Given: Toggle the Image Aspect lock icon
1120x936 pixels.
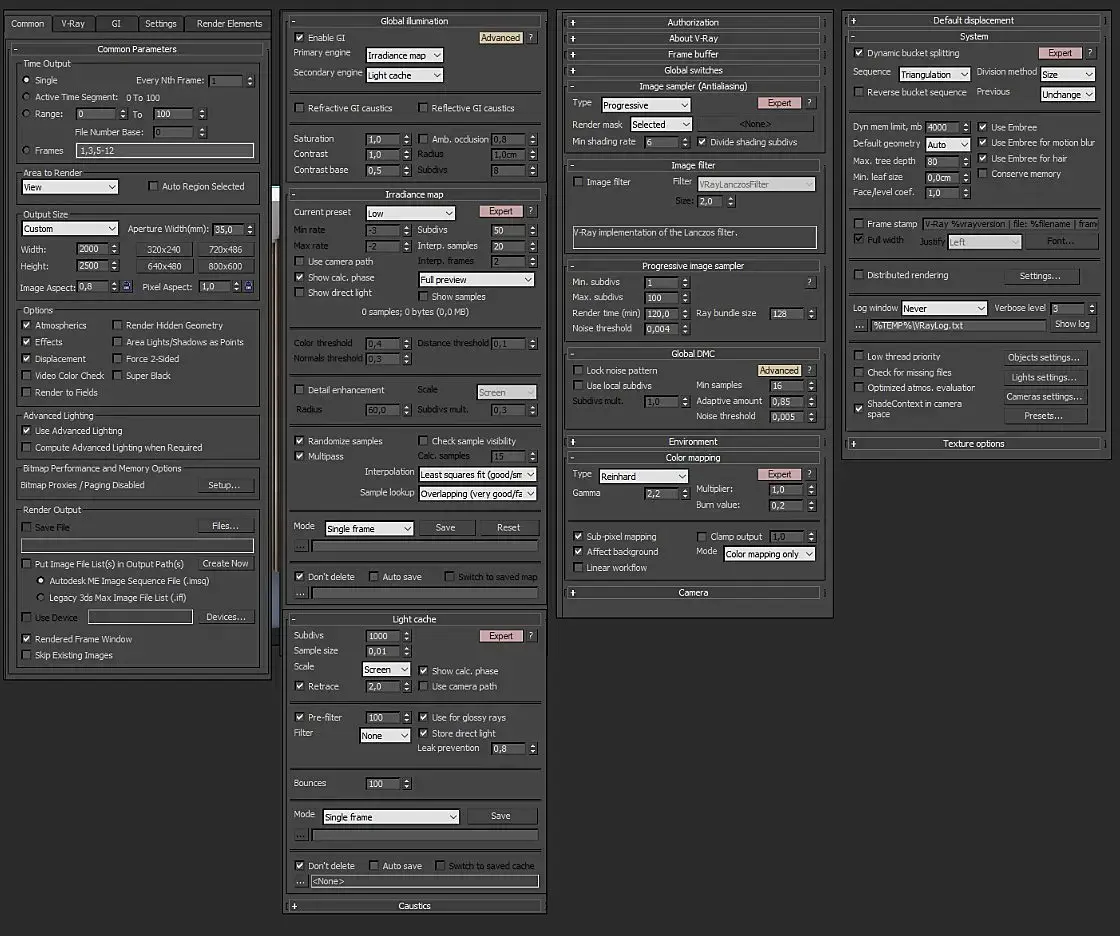Looking at the screenshot, I should 127,287.
